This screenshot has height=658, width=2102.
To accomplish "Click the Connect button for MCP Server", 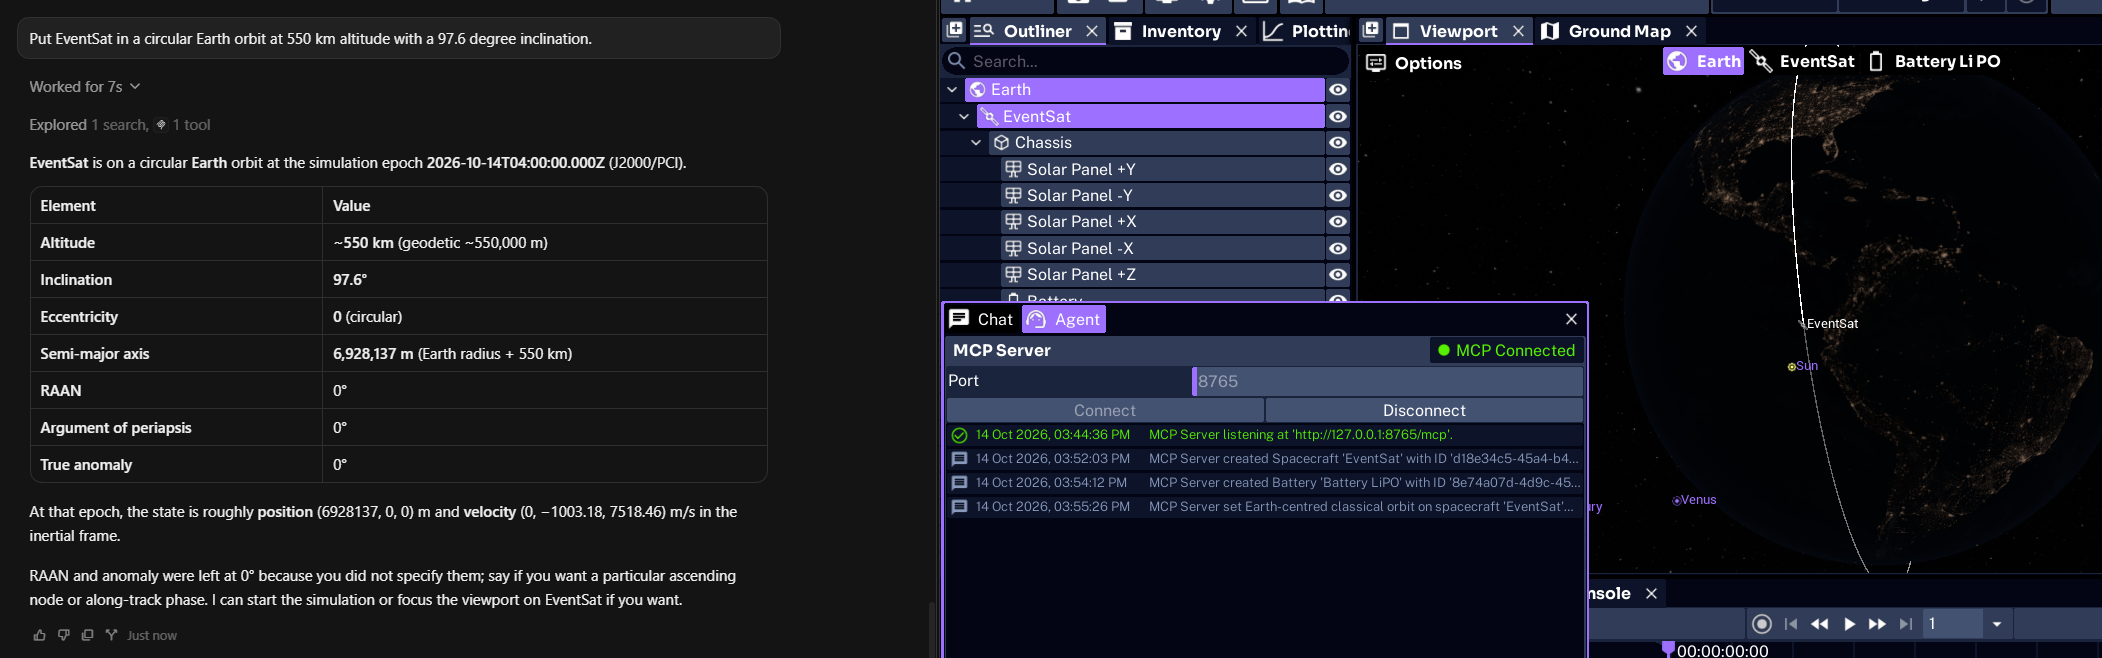I will coord(1105,411).
